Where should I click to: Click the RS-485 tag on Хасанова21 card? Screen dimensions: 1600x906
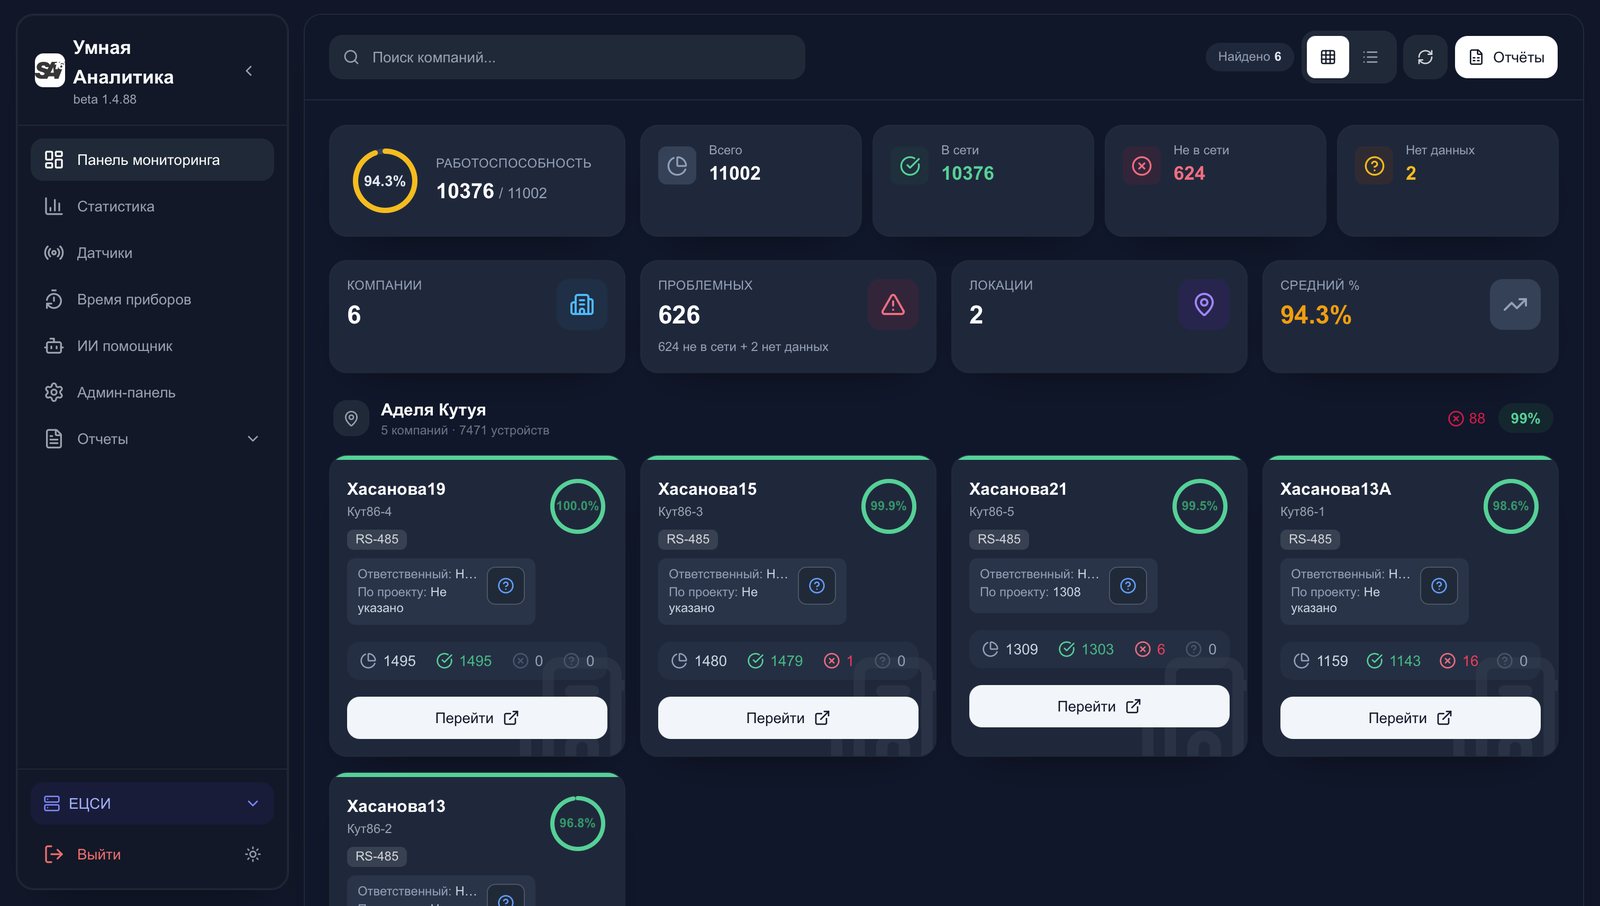point(999,539)
